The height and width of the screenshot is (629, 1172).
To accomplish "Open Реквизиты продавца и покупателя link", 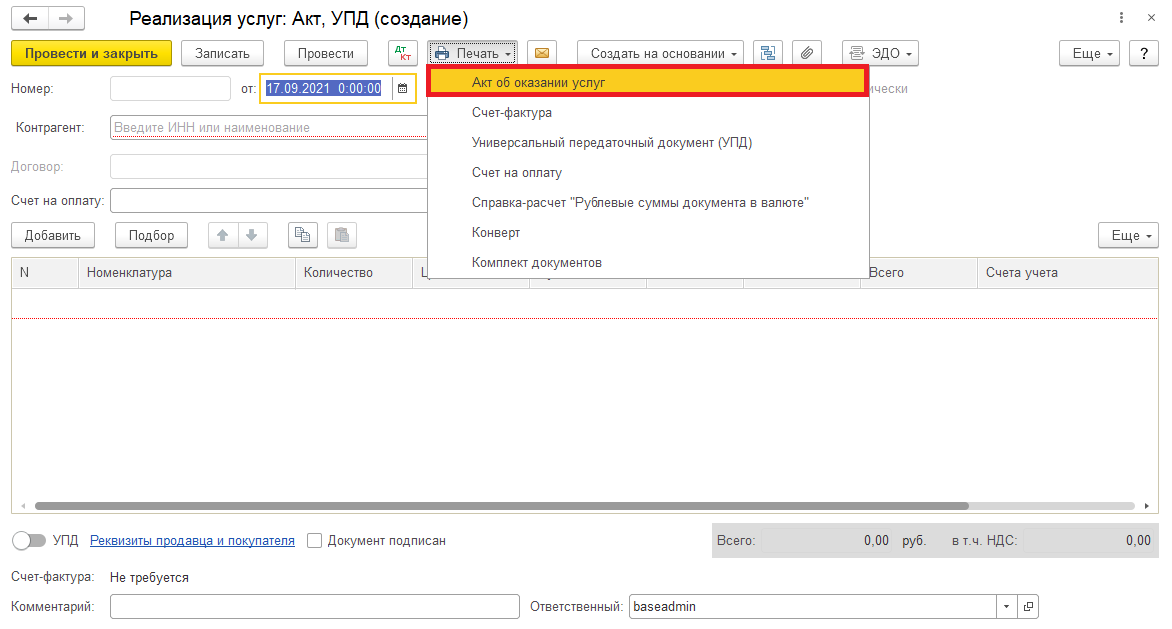I will tap(192, 540).
